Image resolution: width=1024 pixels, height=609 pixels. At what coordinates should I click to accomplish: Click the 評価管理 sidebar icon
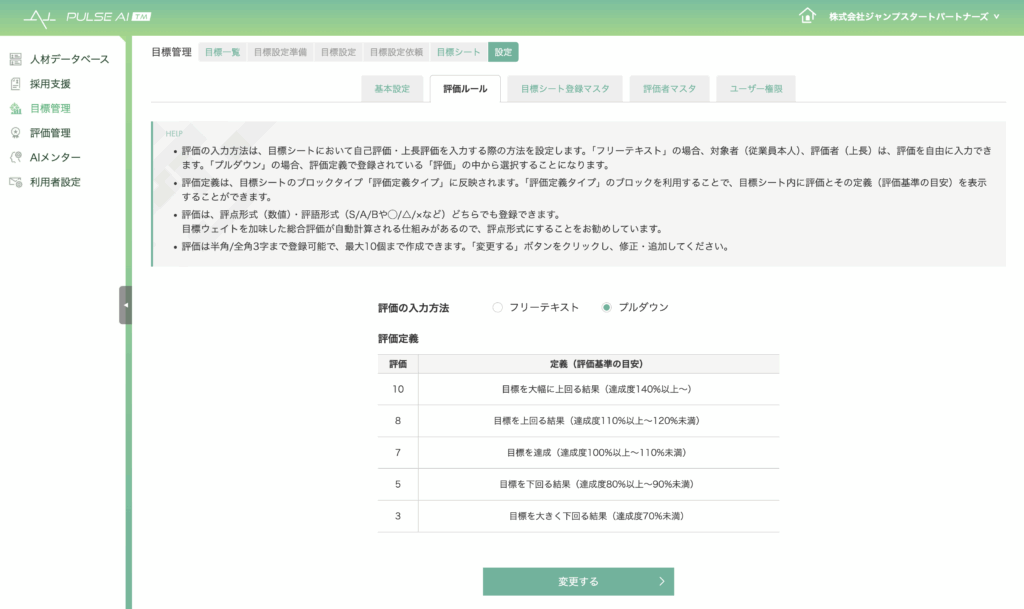coord(15,133)
